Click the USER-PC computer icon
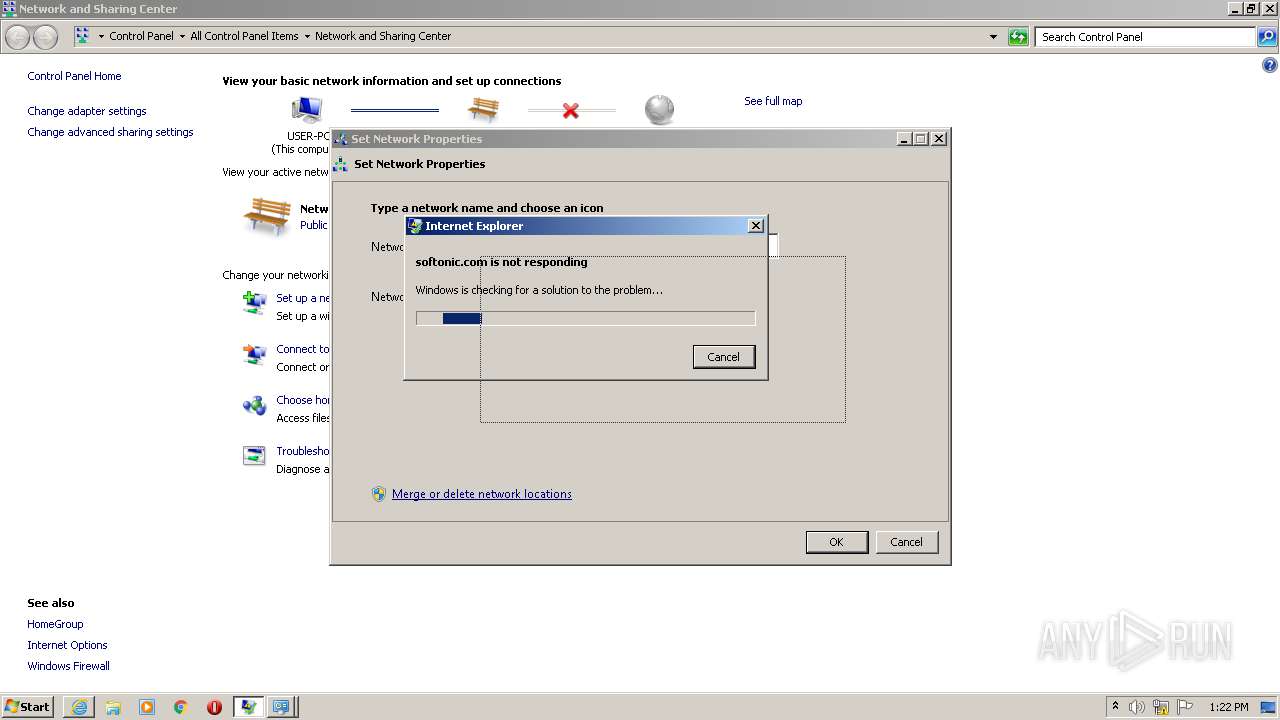Viewport: 1280px width, 720px height. click(x=307, y=109)
